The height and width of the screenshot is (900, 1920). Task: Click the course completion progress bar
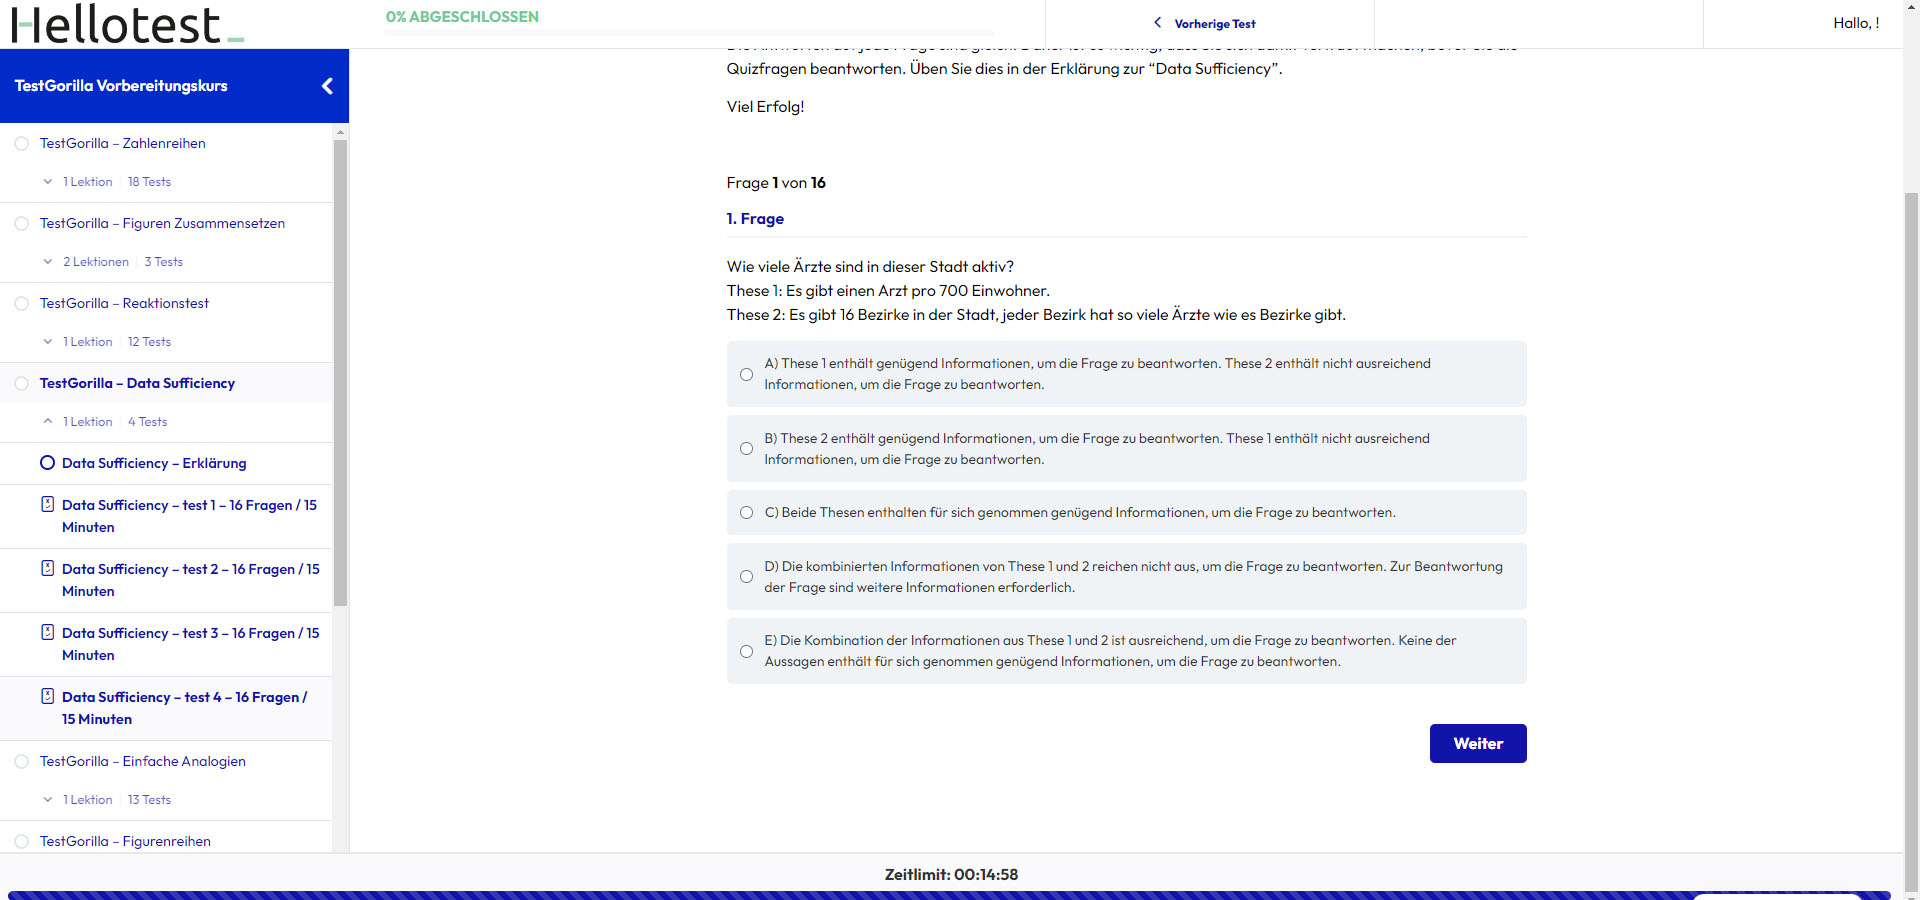point(689,33)
